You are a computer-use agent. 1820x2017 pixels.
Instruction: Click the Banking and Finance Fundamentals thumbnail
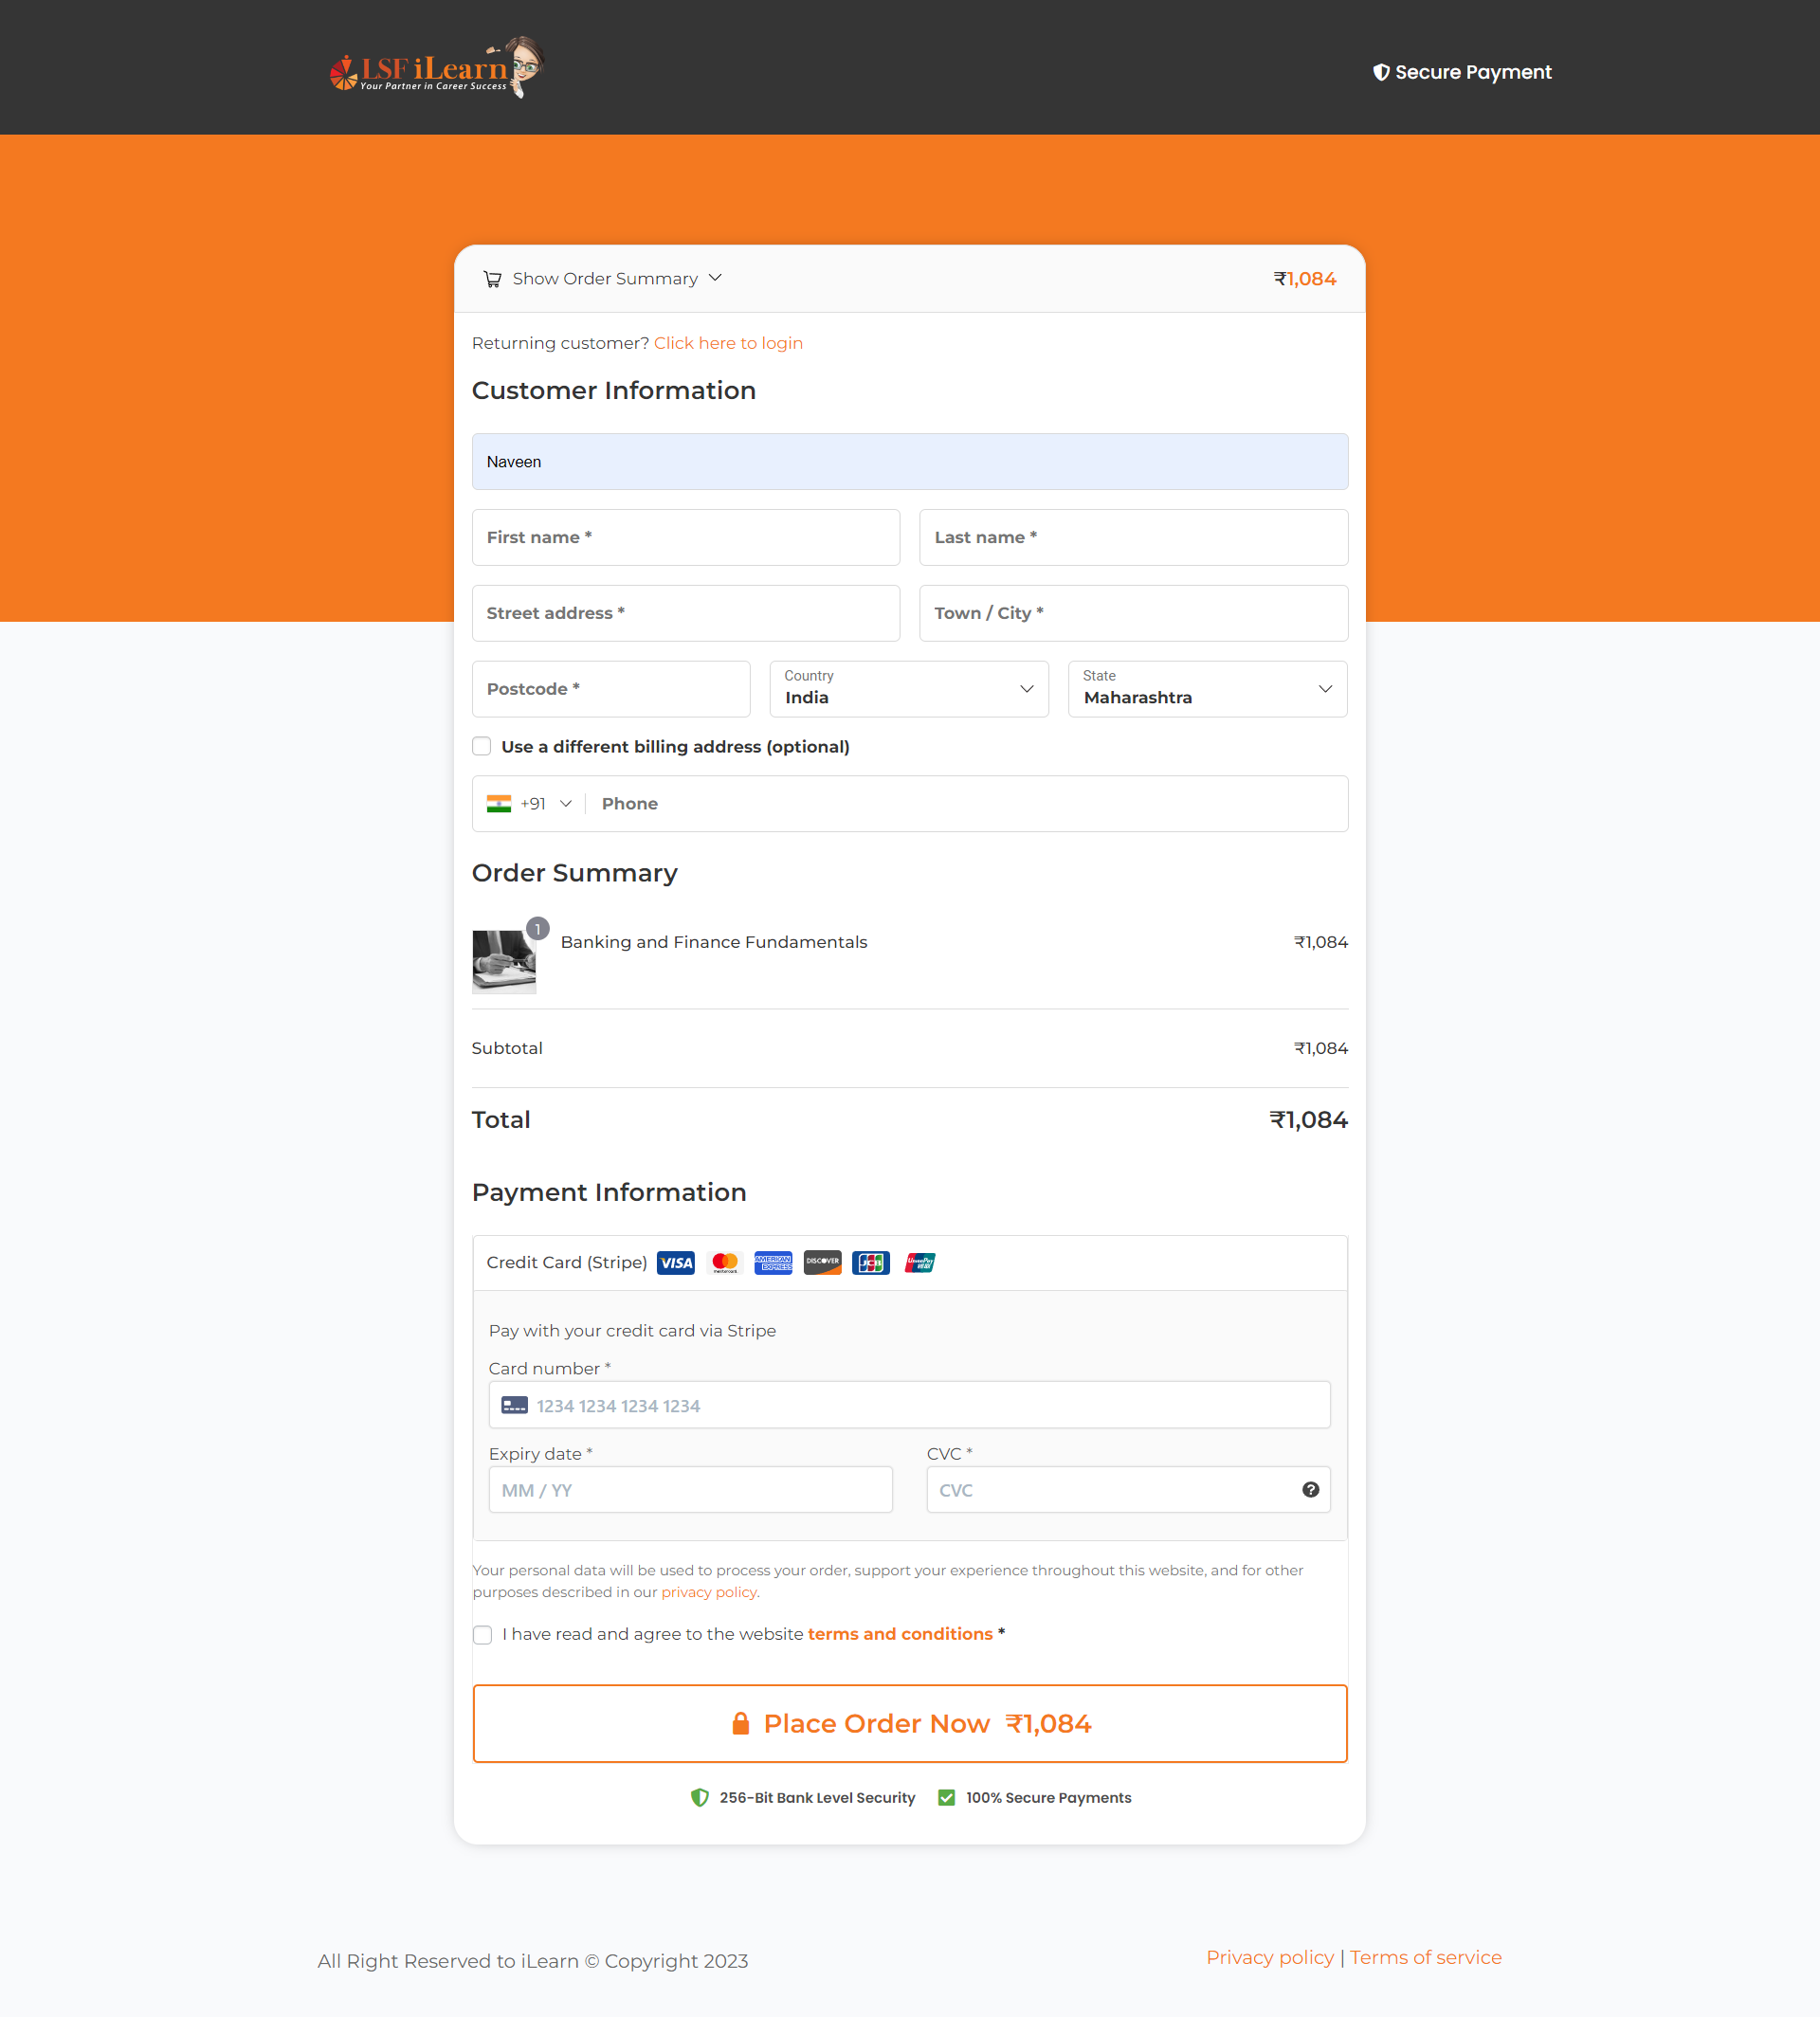[x=504, y=961]
